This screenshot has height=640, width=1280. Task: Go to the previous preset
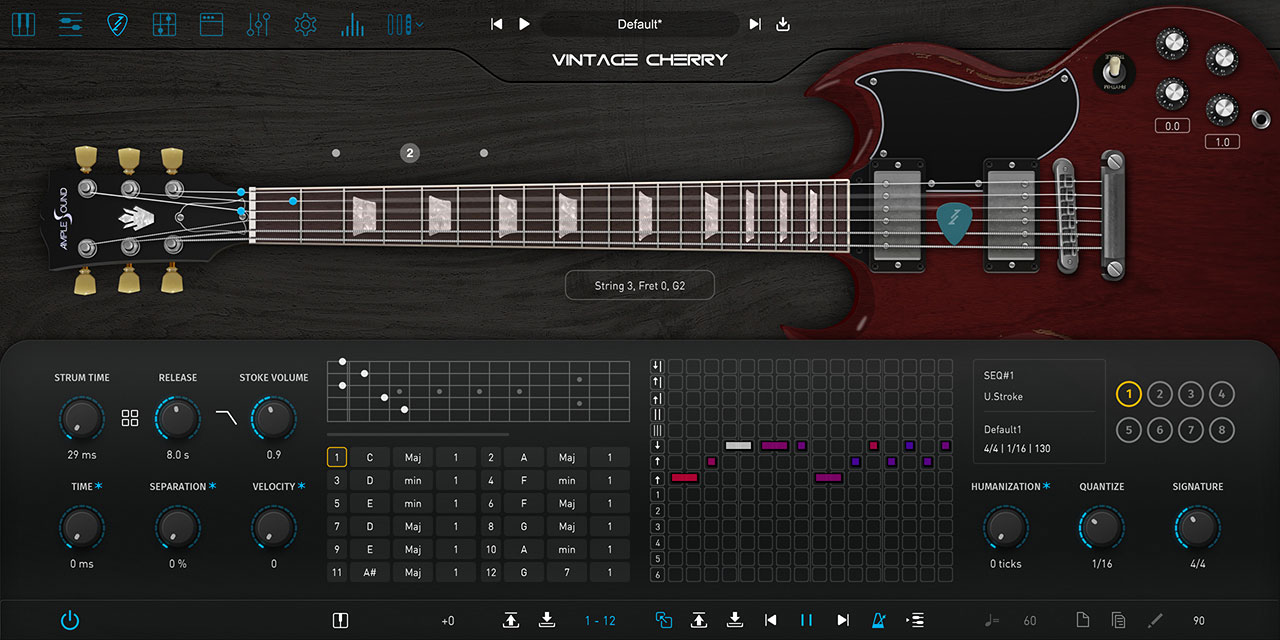click(497, 24)
